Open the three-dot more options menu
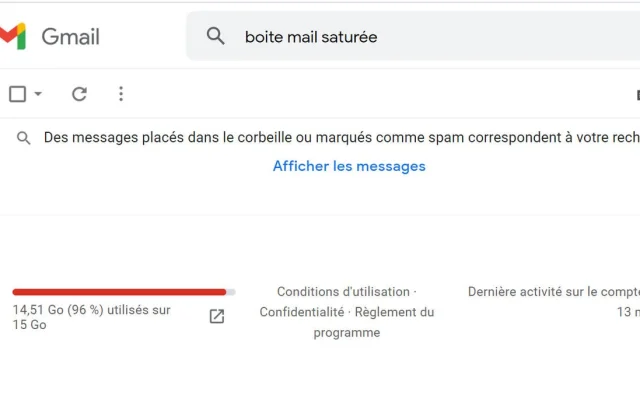The width and height of the screenshot is (640, 420). 121,94
